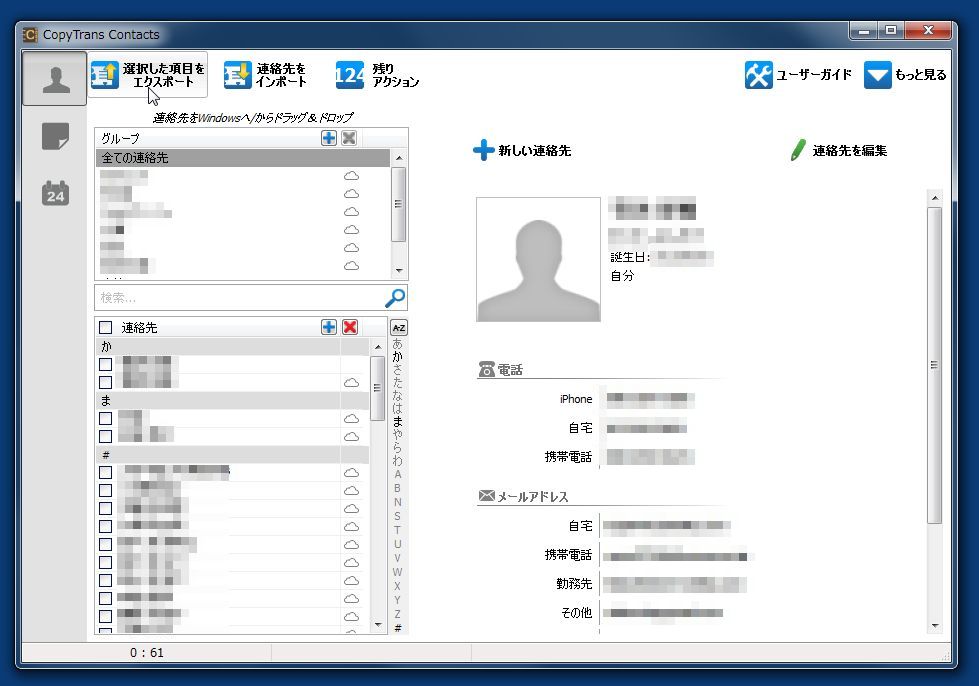The width and height of the screenshot is (979, 686).
Task: Click the グループ panel header
Action: pyautogui.click(x=121, y=139)
